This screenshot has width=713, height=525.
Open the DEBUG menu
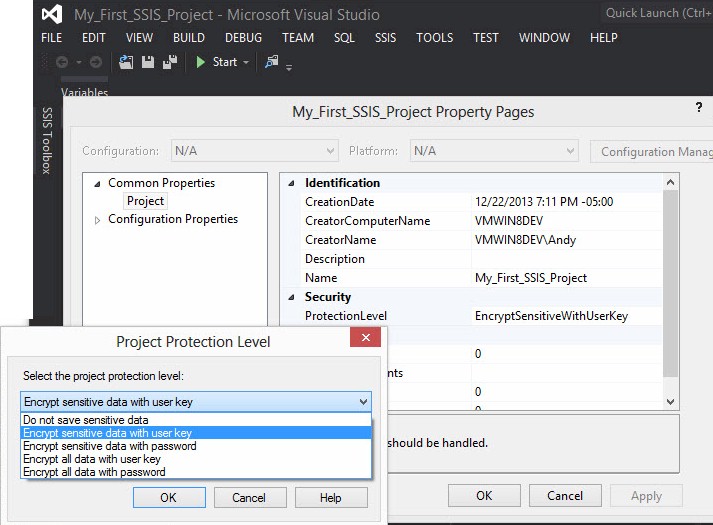tap(243, 38)
